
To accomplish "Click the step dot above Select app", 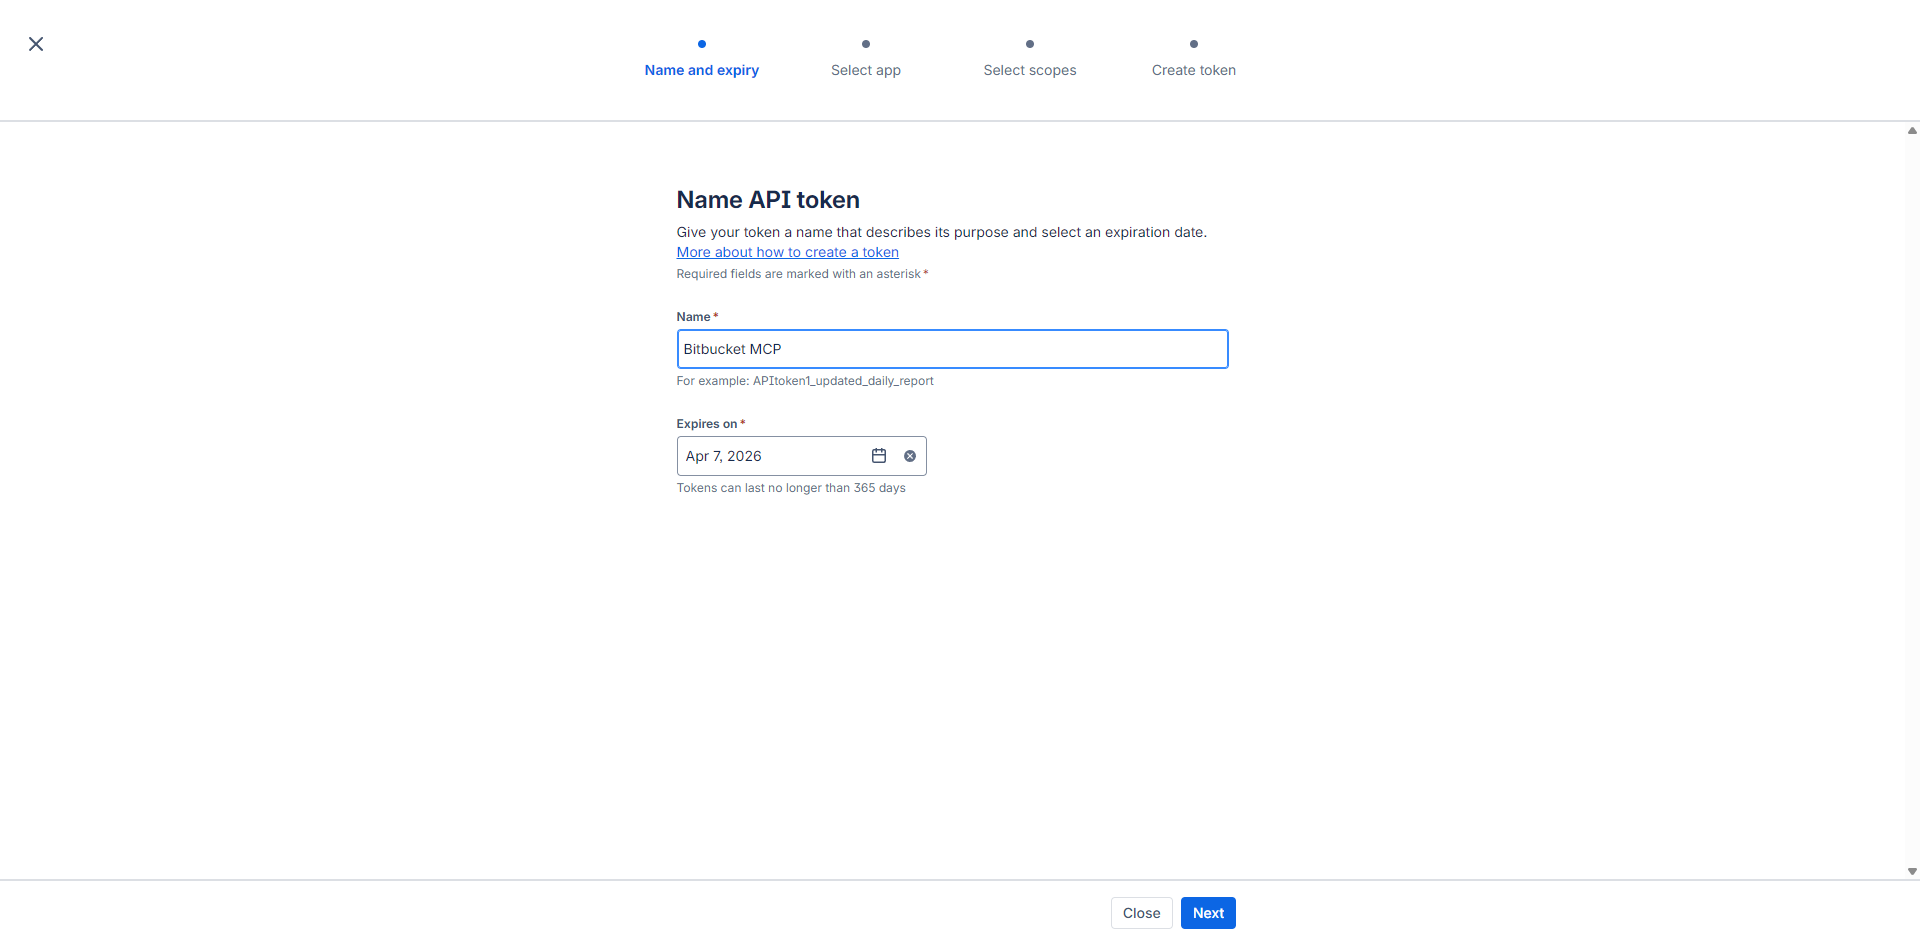I will 865,44.
